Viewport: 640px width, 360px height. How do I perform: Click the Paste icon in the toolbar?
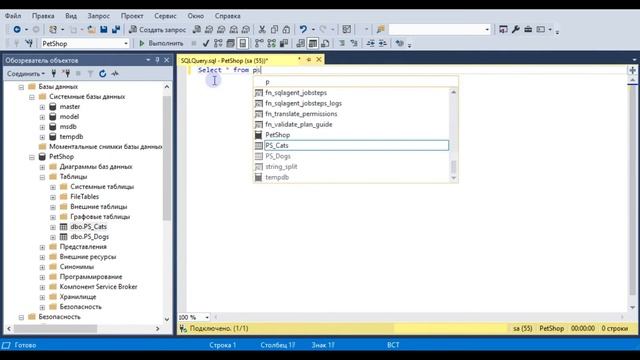(x=287, y=29)
